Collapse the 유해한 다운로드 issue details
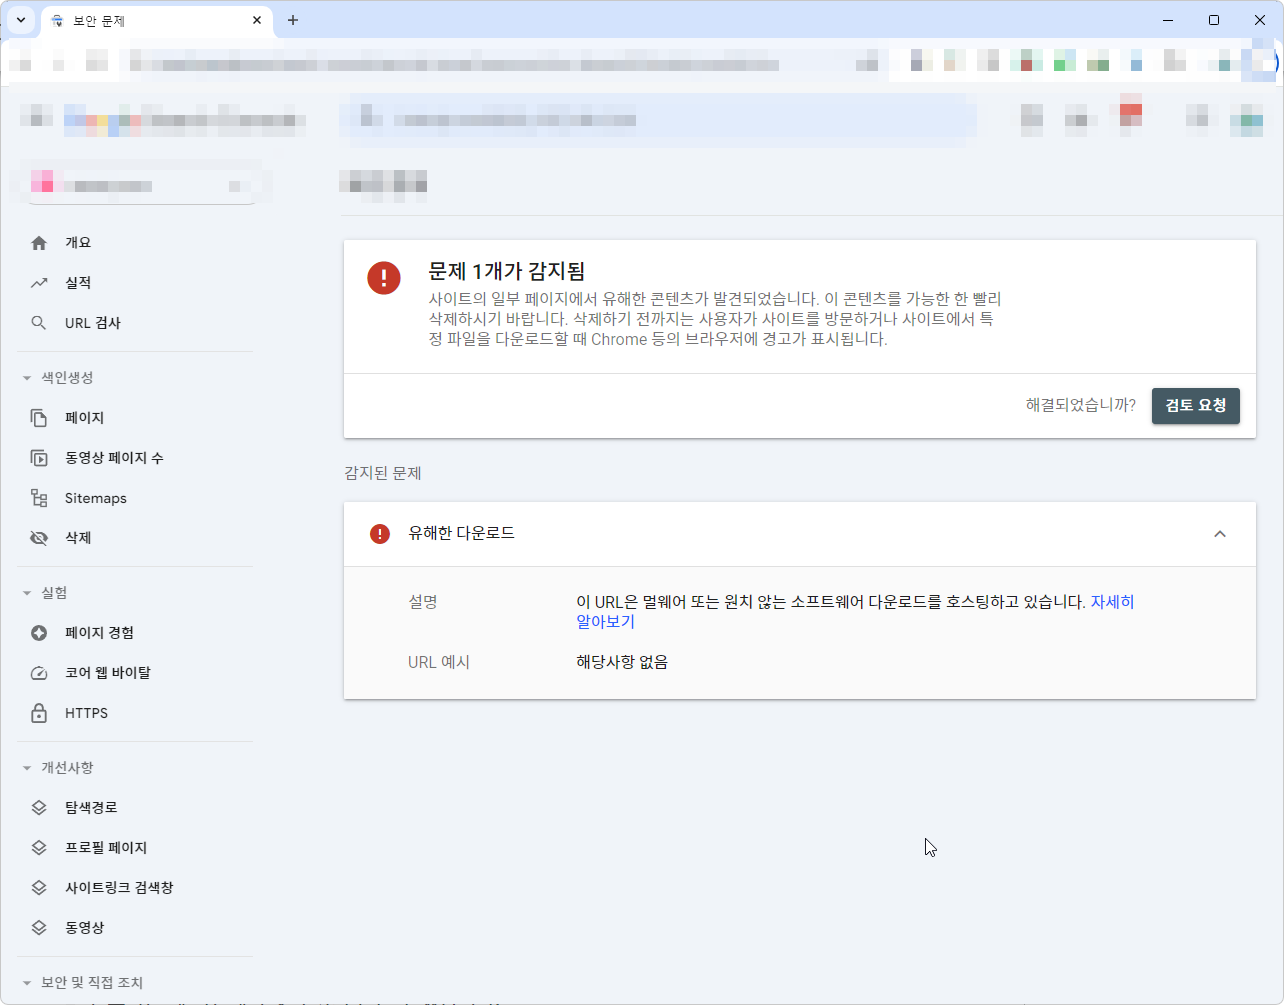1284x1005 pixels. pyautogui.click(x=1220, y=533)
